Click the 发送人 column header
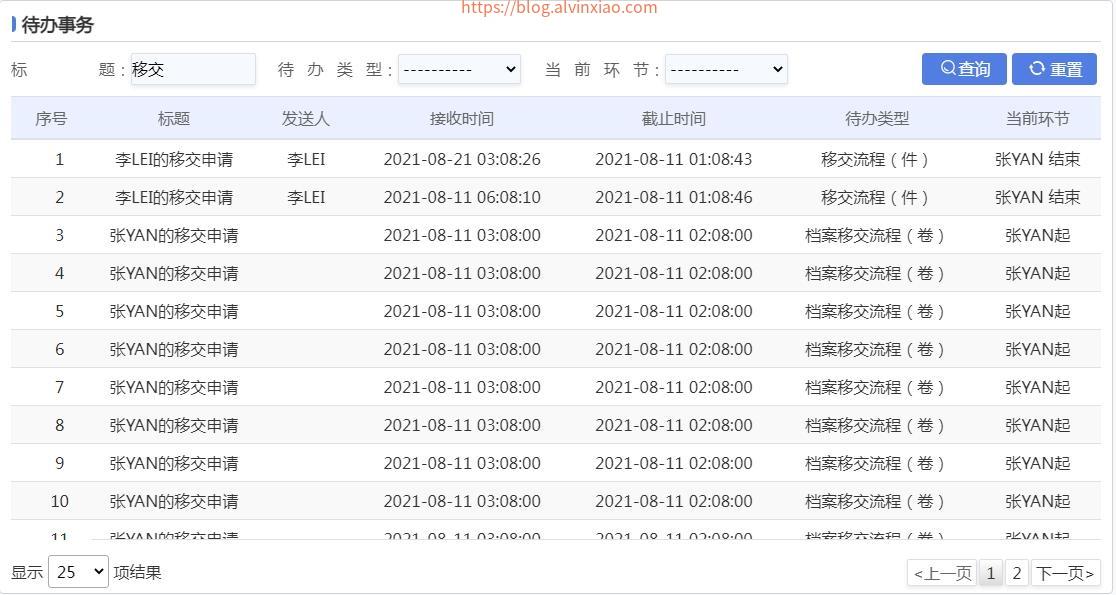 [306, 119]
